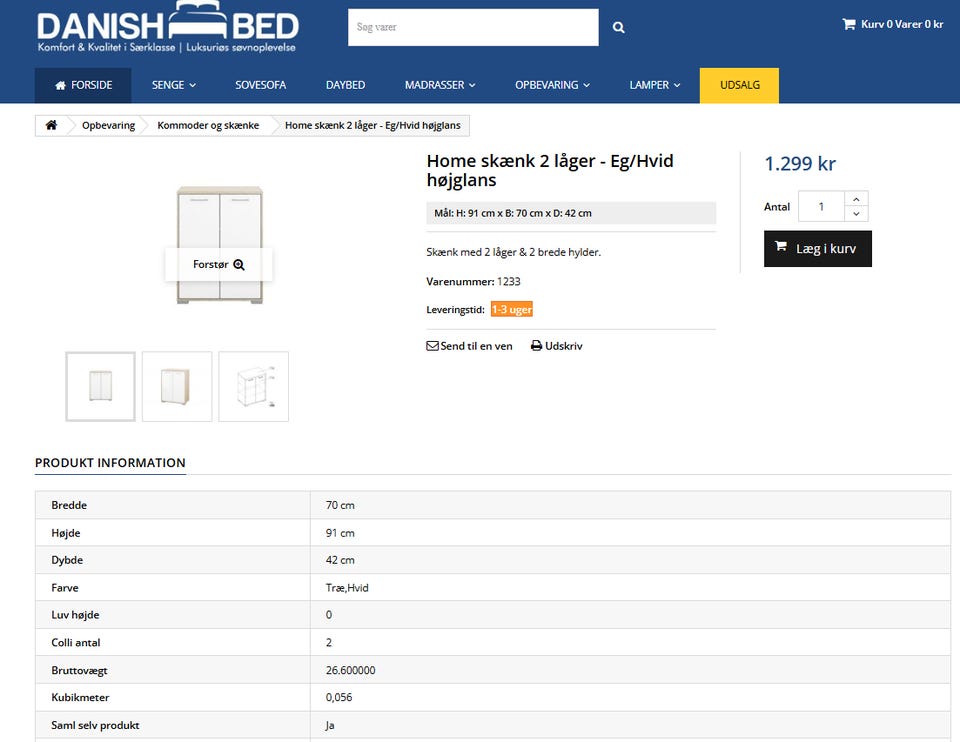The width and height of the screenshot is (960, 742).
Task: Open Kommoder og skænke breadcrumb link
Action: [208, 125]
